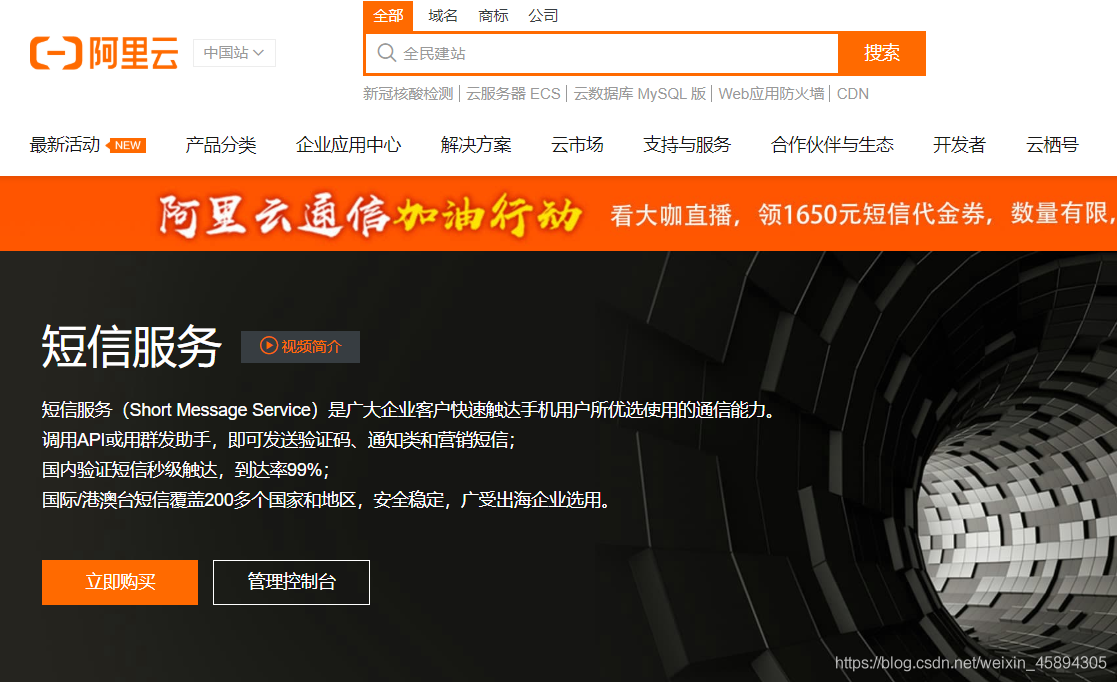The height and width of the screenshot is (682, 1117).
Task: Click the 短信服务 page heading
Action: [132, 346]
